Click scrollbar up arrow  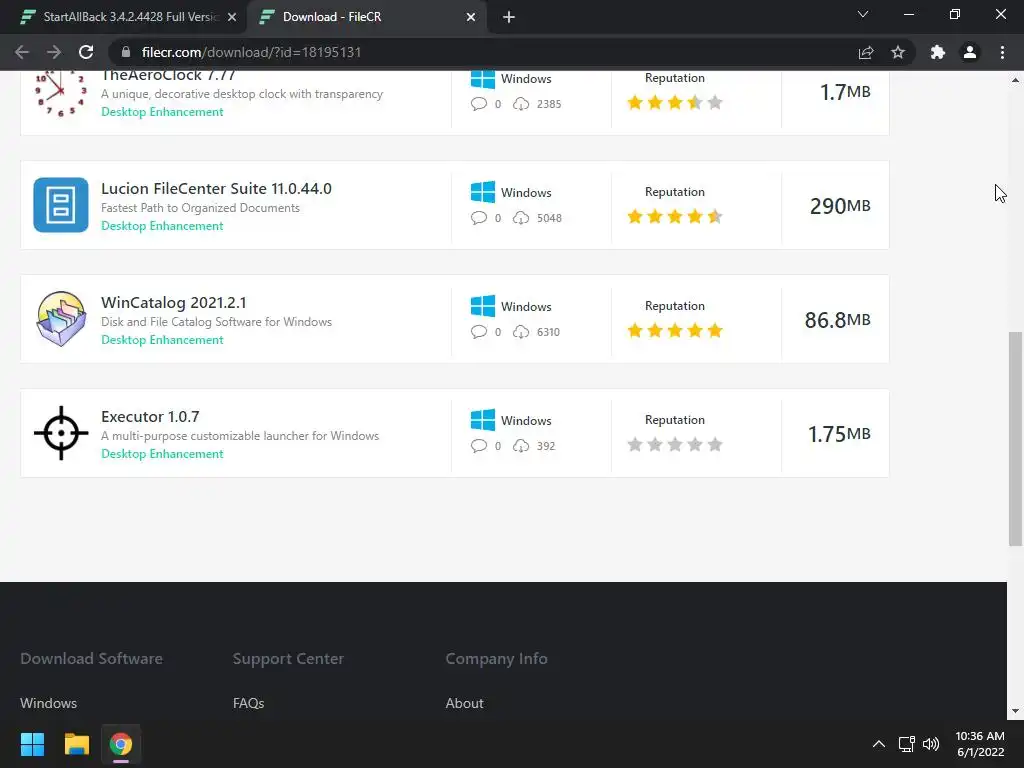[x=1015, y=80]
